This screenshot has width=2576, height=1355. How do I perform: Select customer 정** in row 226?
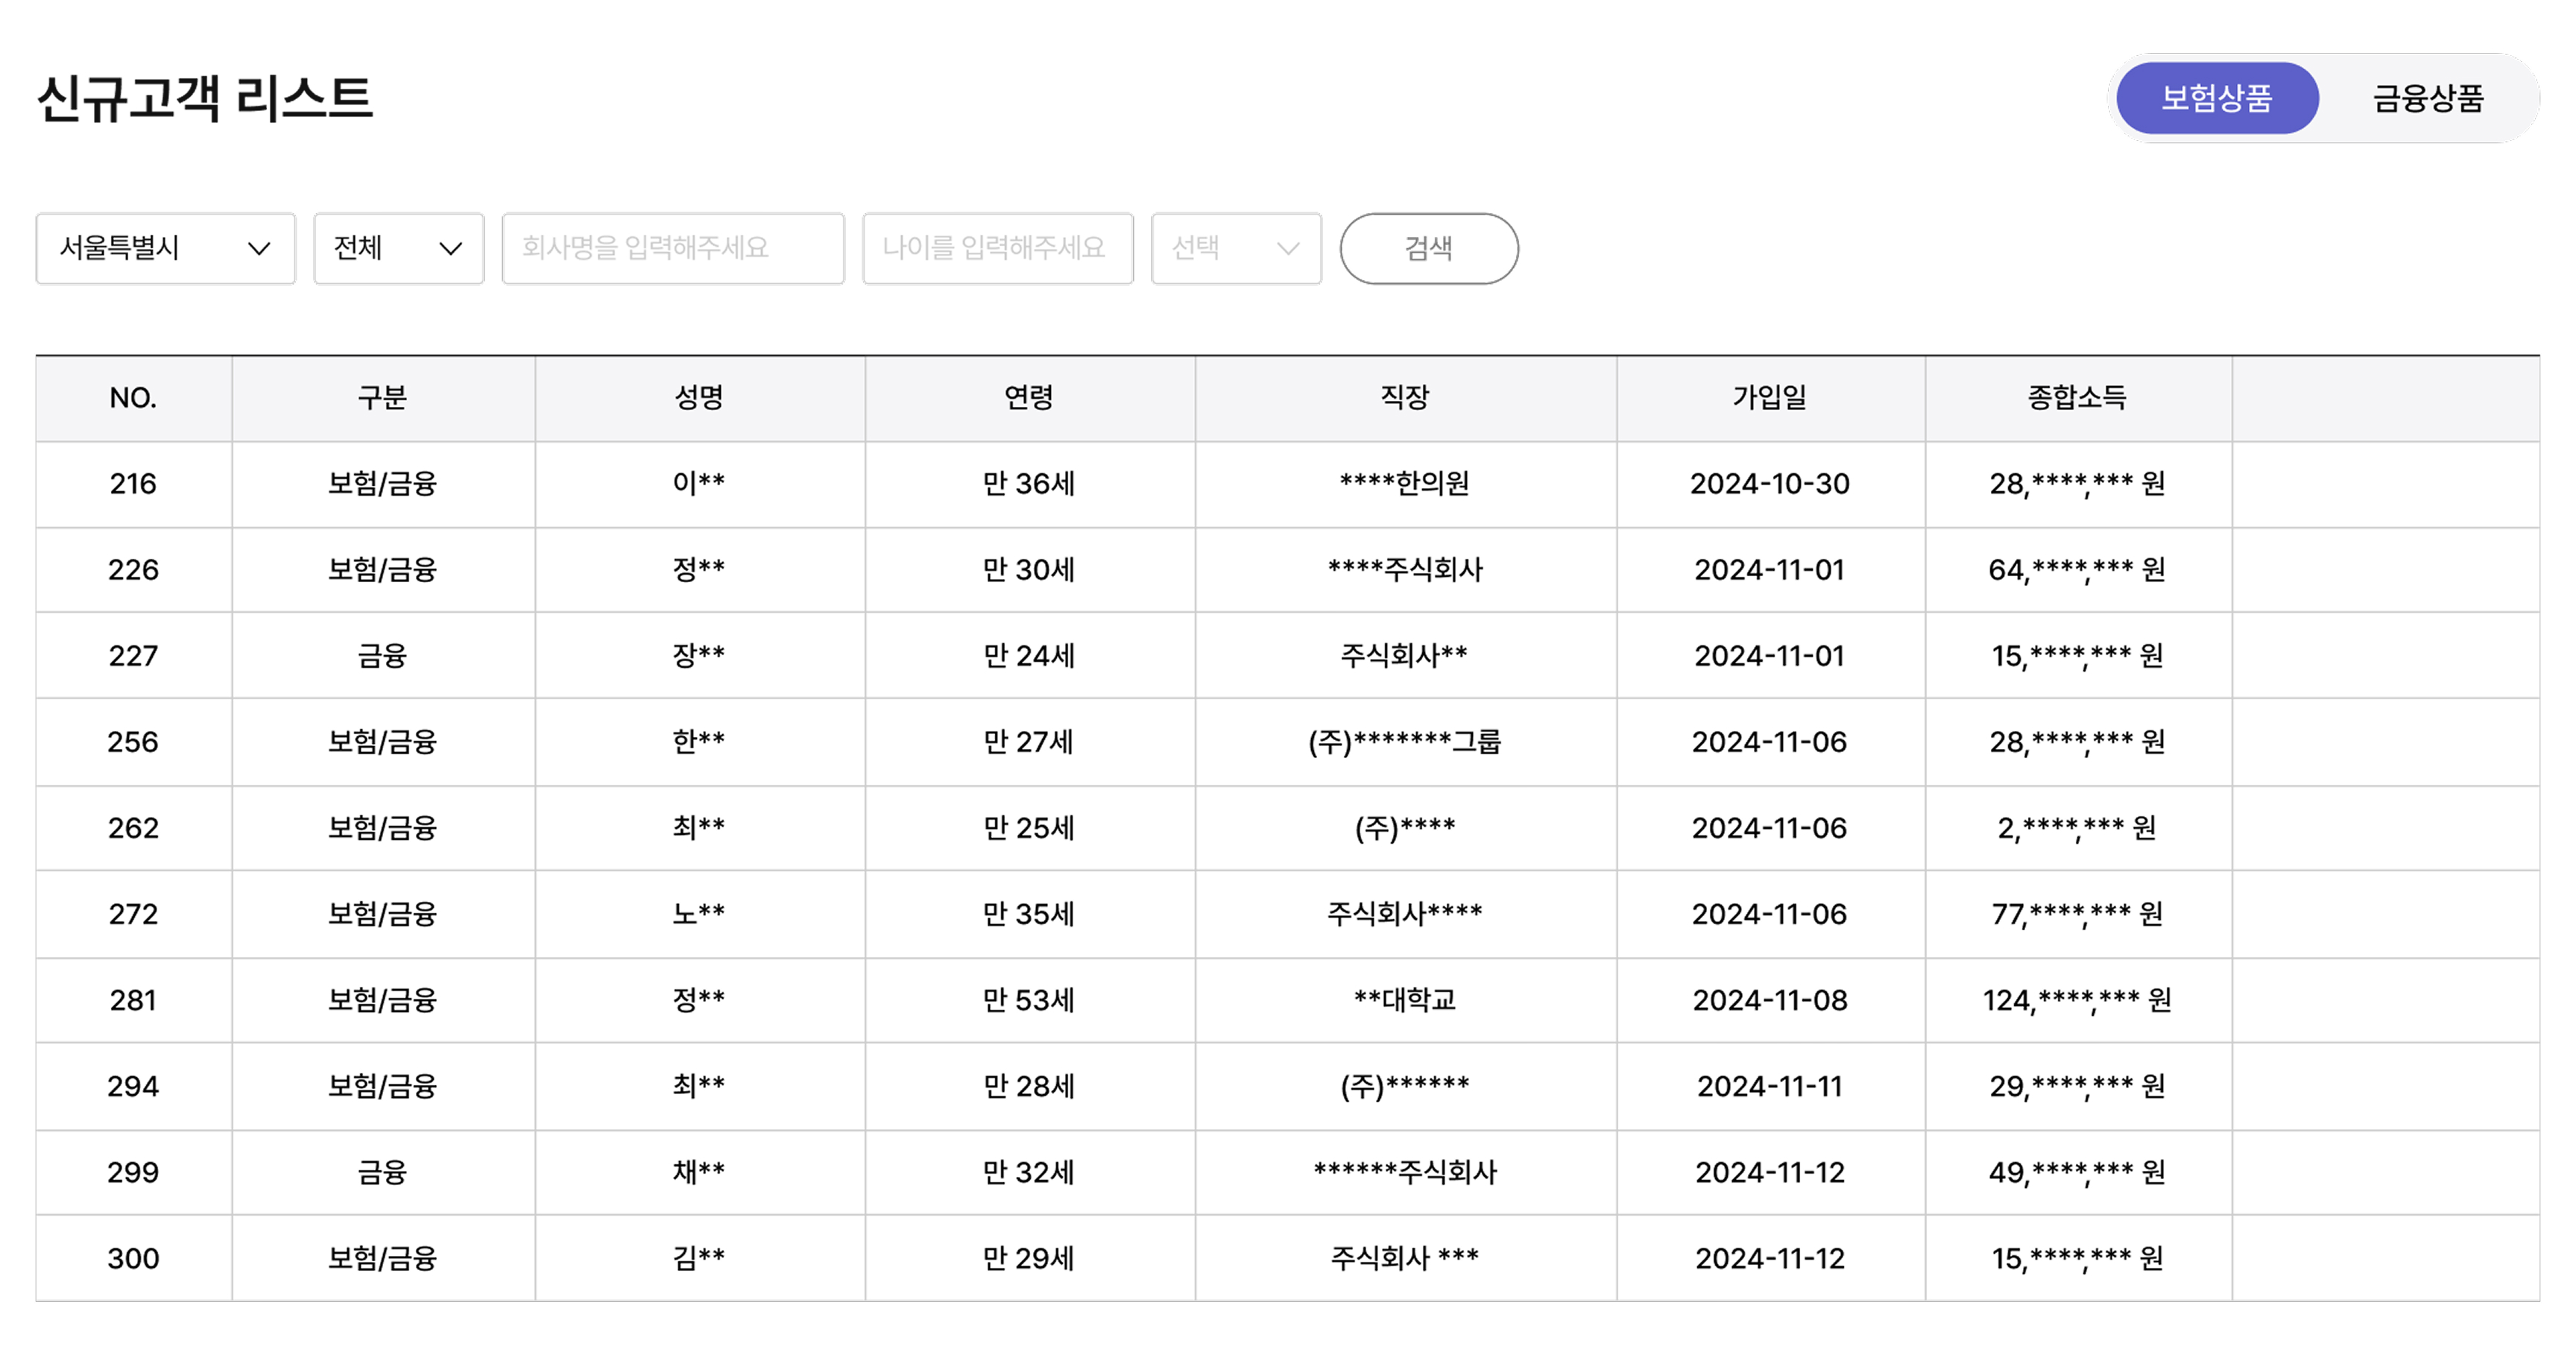pos(699,570)
